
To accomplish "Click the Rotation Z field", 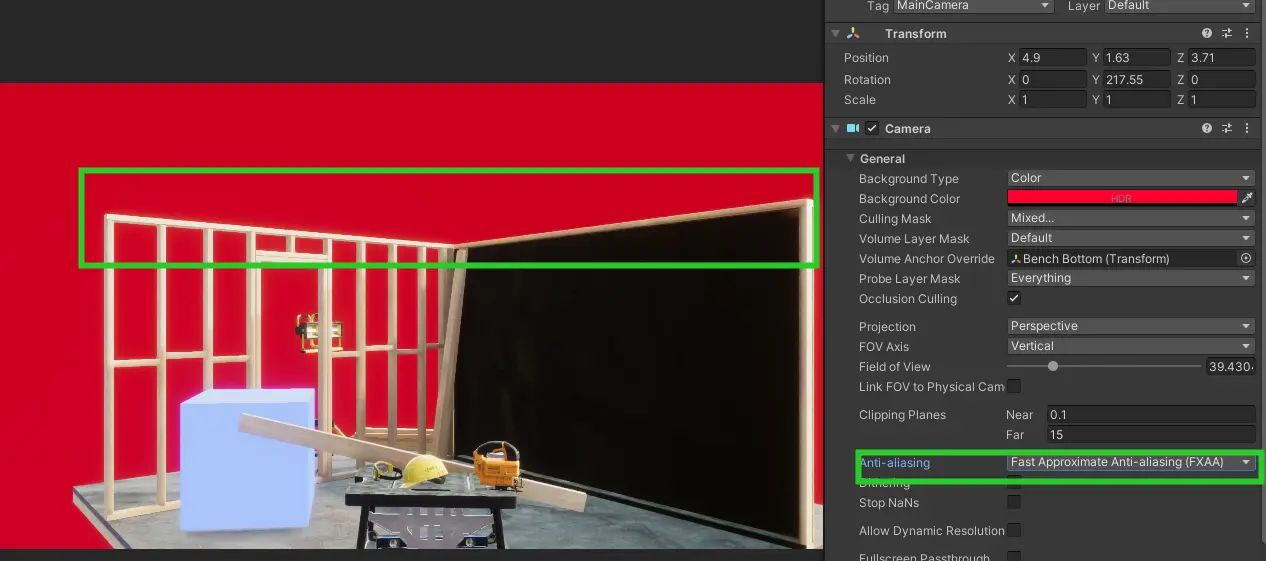I will (1221, 79).
